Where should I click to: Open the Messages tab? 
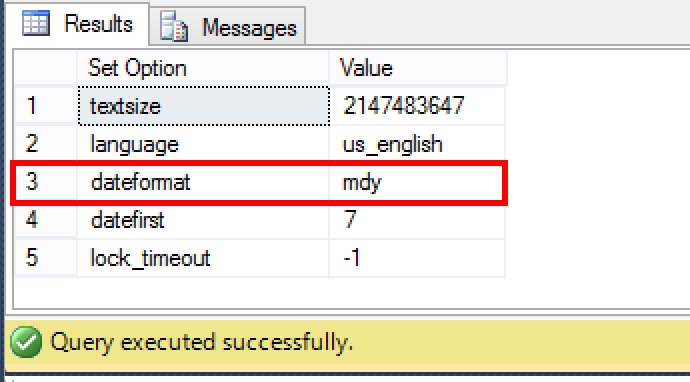[x=227, y=26]
